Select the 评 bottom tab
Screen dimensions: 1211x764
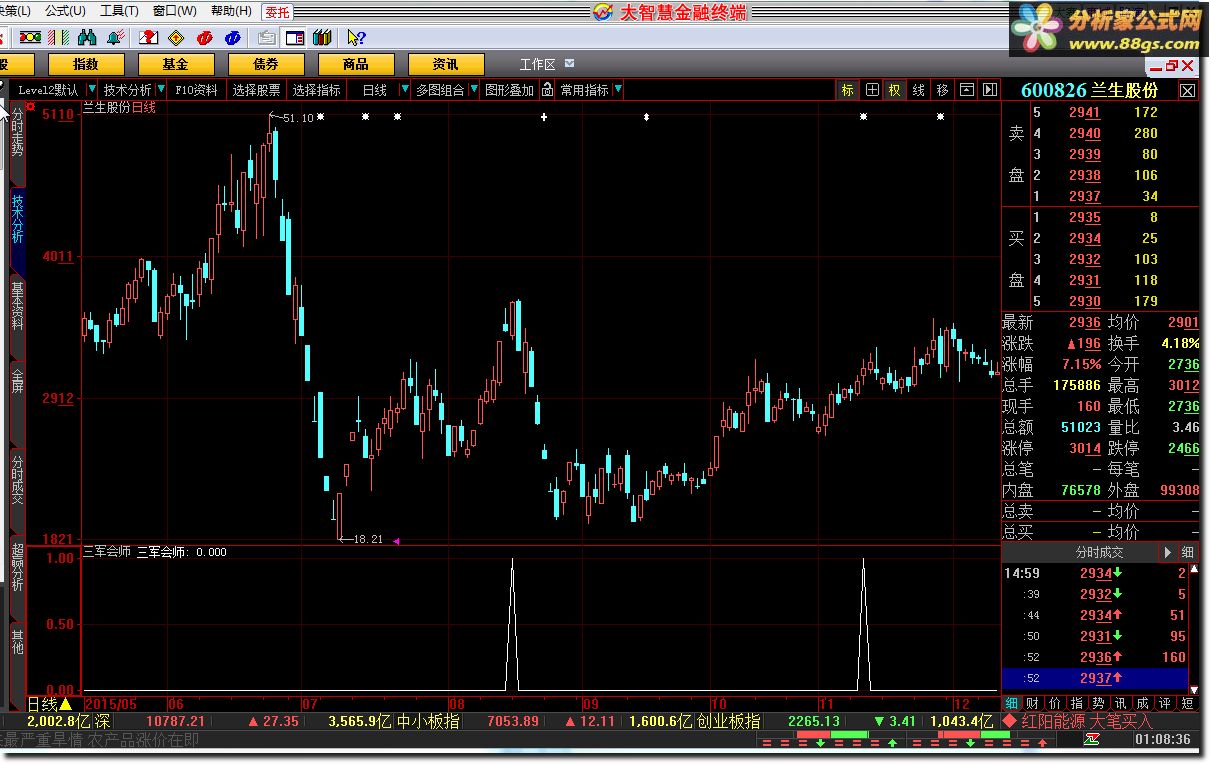pyautogui.click(x=1164, y=704)
